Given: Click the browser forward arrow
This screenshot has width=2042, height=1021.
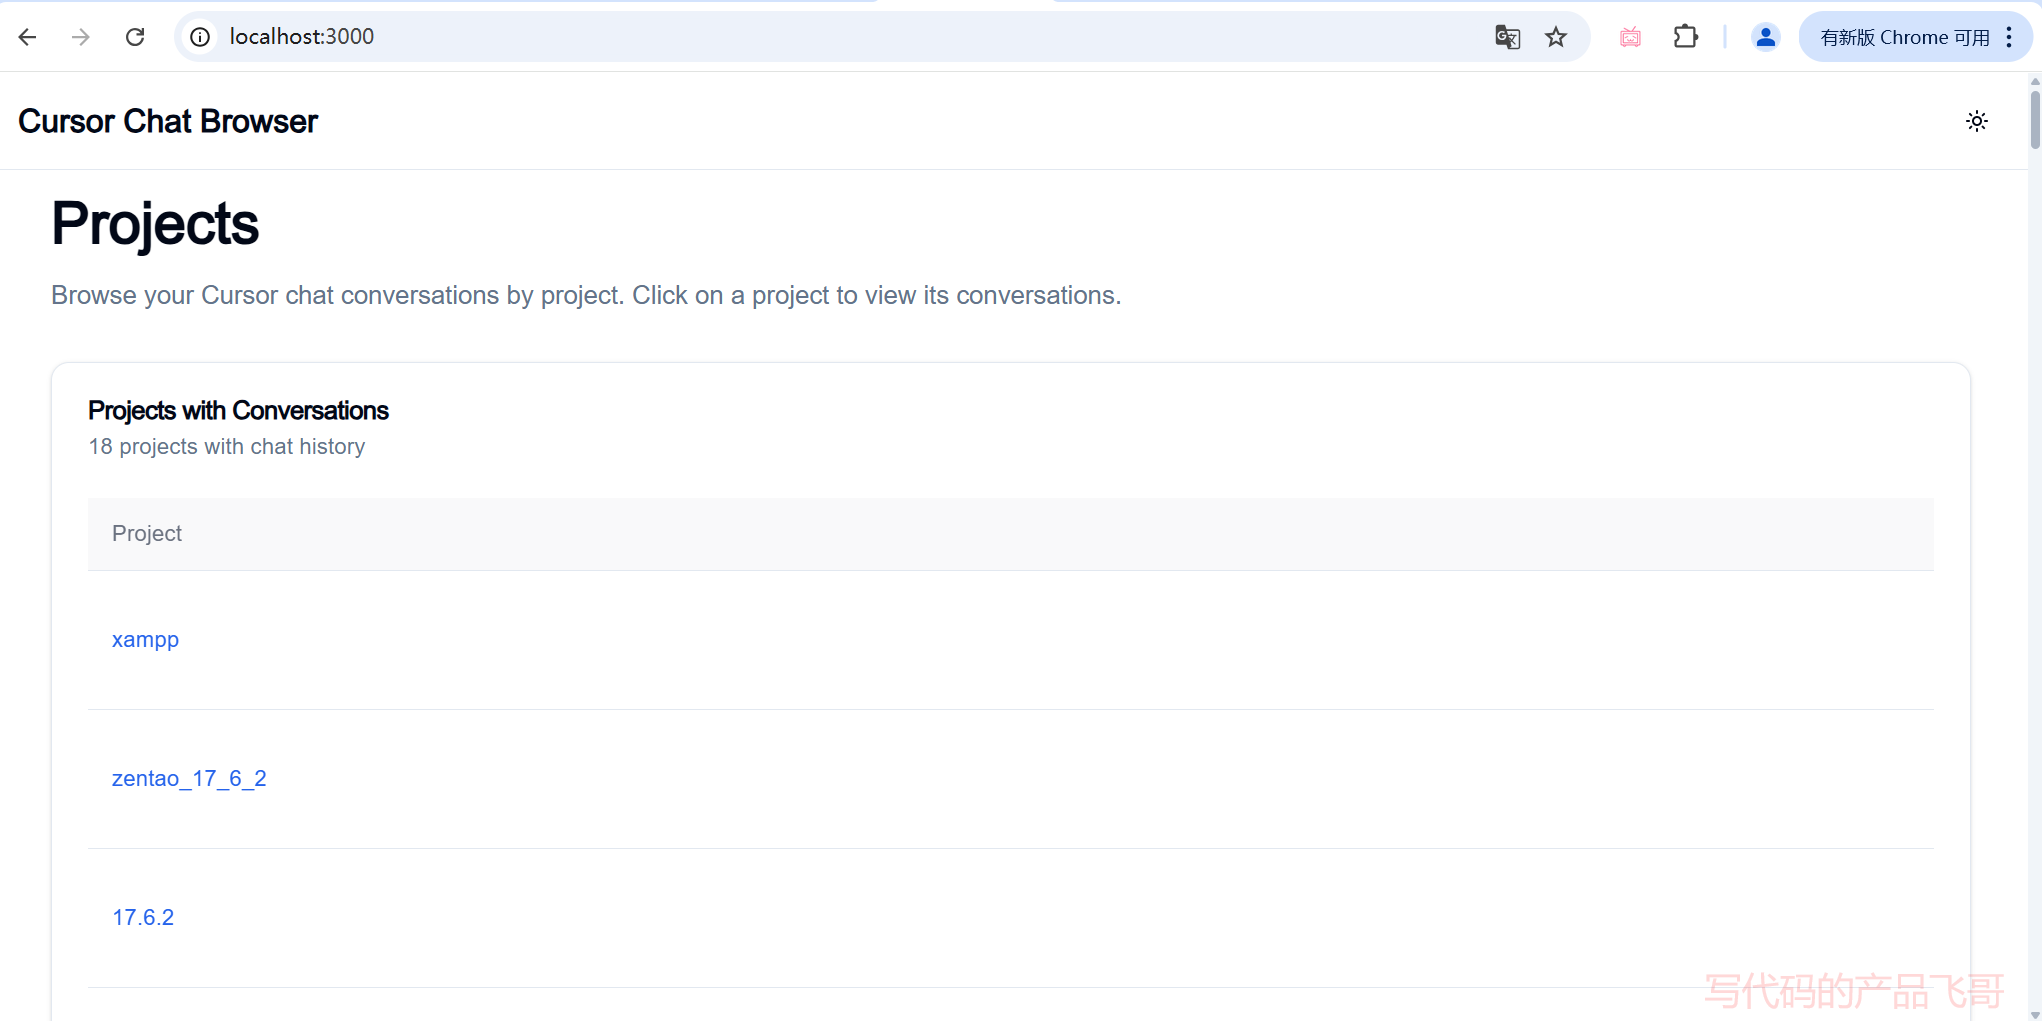Looking at the screenshot, I should 81,37.
